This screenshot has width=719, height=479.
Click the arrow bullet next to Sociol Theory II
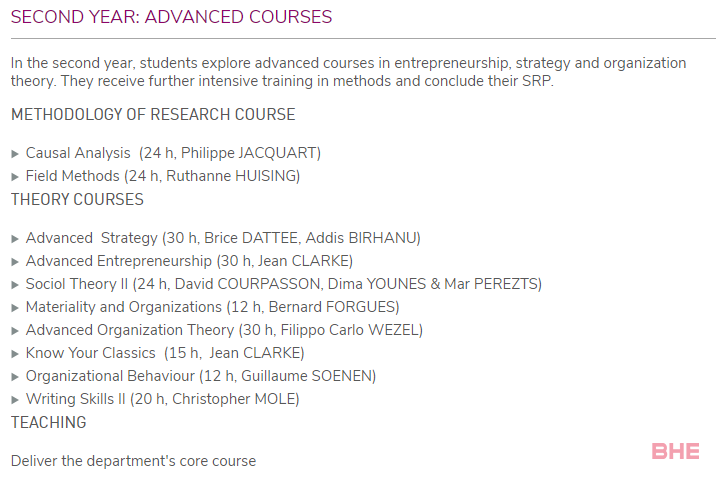coord(15,285)
